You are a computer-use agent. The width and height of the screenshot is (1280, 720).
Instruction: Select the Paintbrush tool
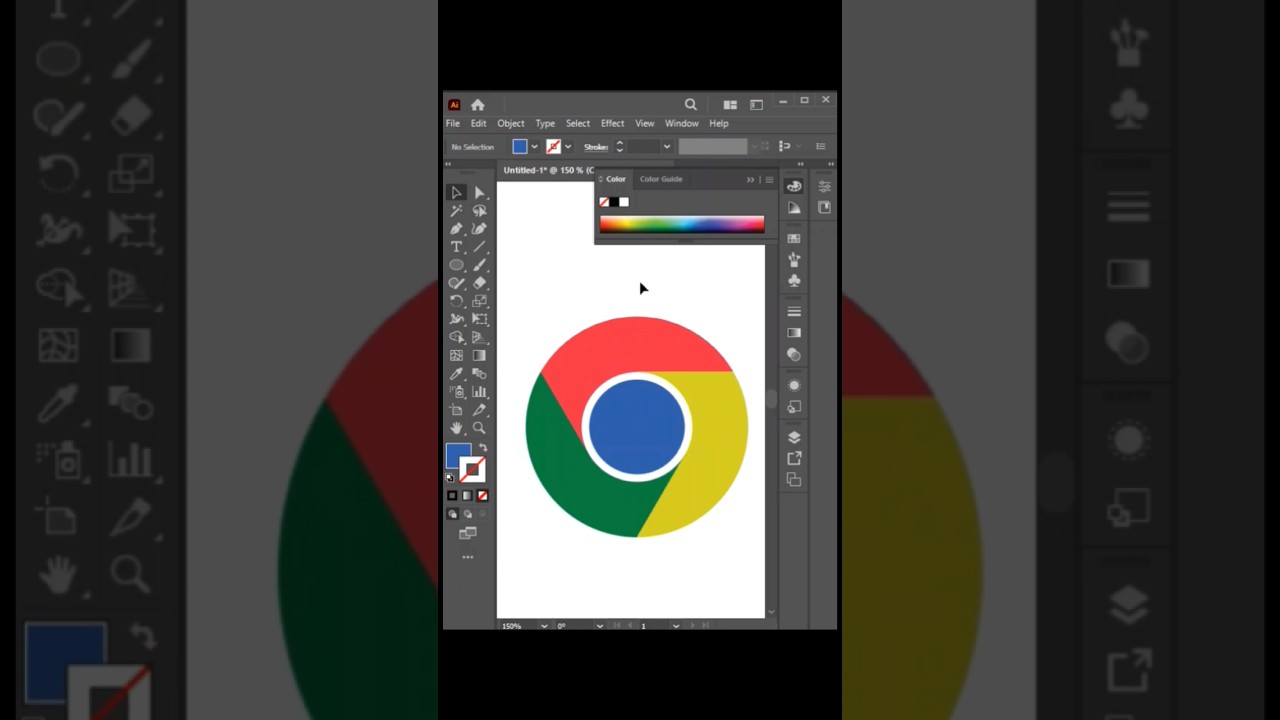pos(479,265)
